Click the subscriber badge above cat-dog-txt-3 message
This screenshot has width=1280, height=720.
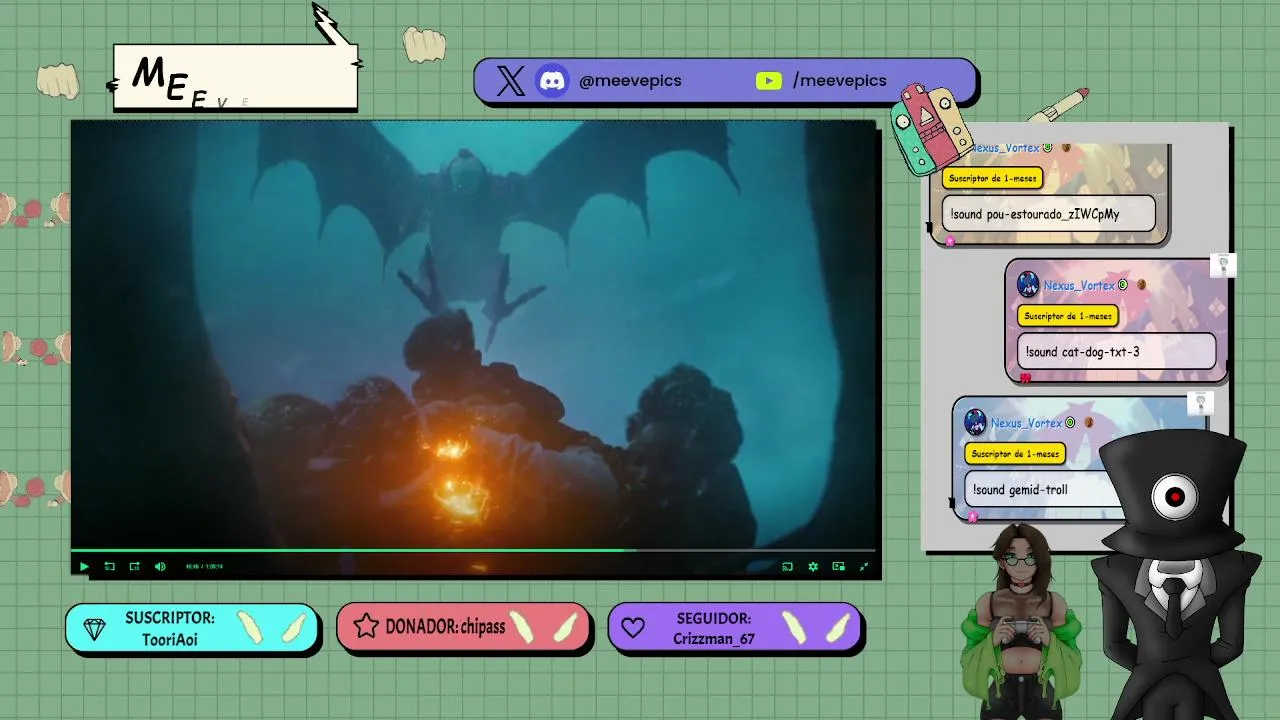click(1068, 316)
